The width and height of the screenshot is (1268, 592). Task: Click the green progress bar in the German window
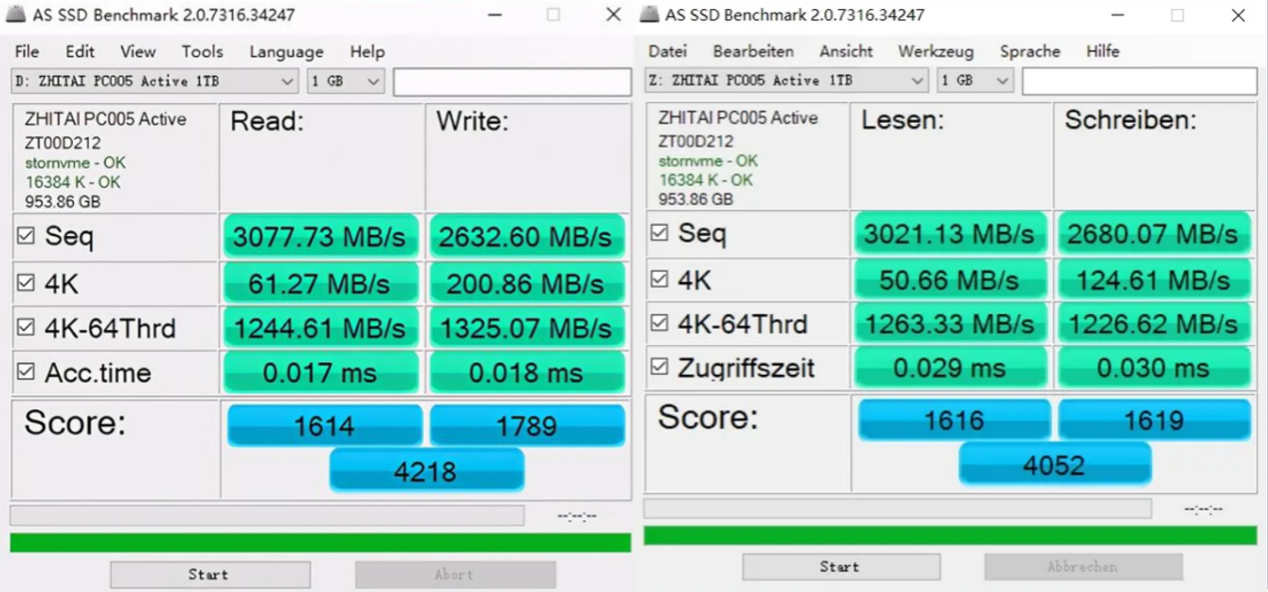click(x=950, y=535)
